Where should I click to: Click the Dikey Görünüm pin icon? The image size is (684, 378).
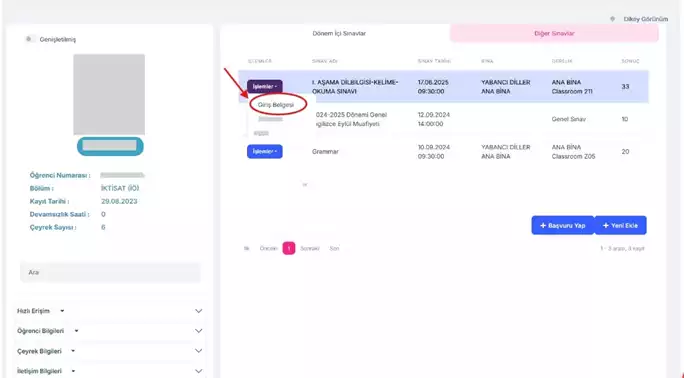click(612, 19)
